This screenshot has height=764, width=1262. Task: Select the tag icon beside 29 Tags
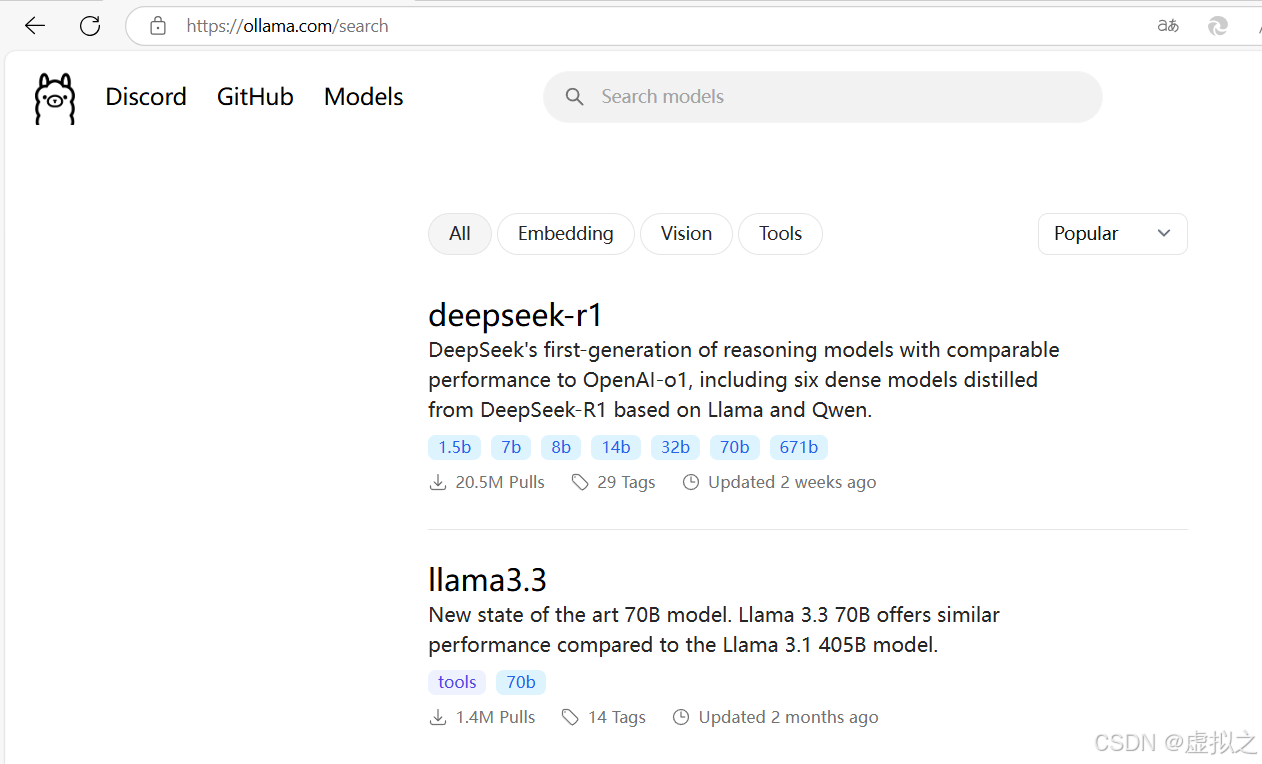[x=580, y=482]
